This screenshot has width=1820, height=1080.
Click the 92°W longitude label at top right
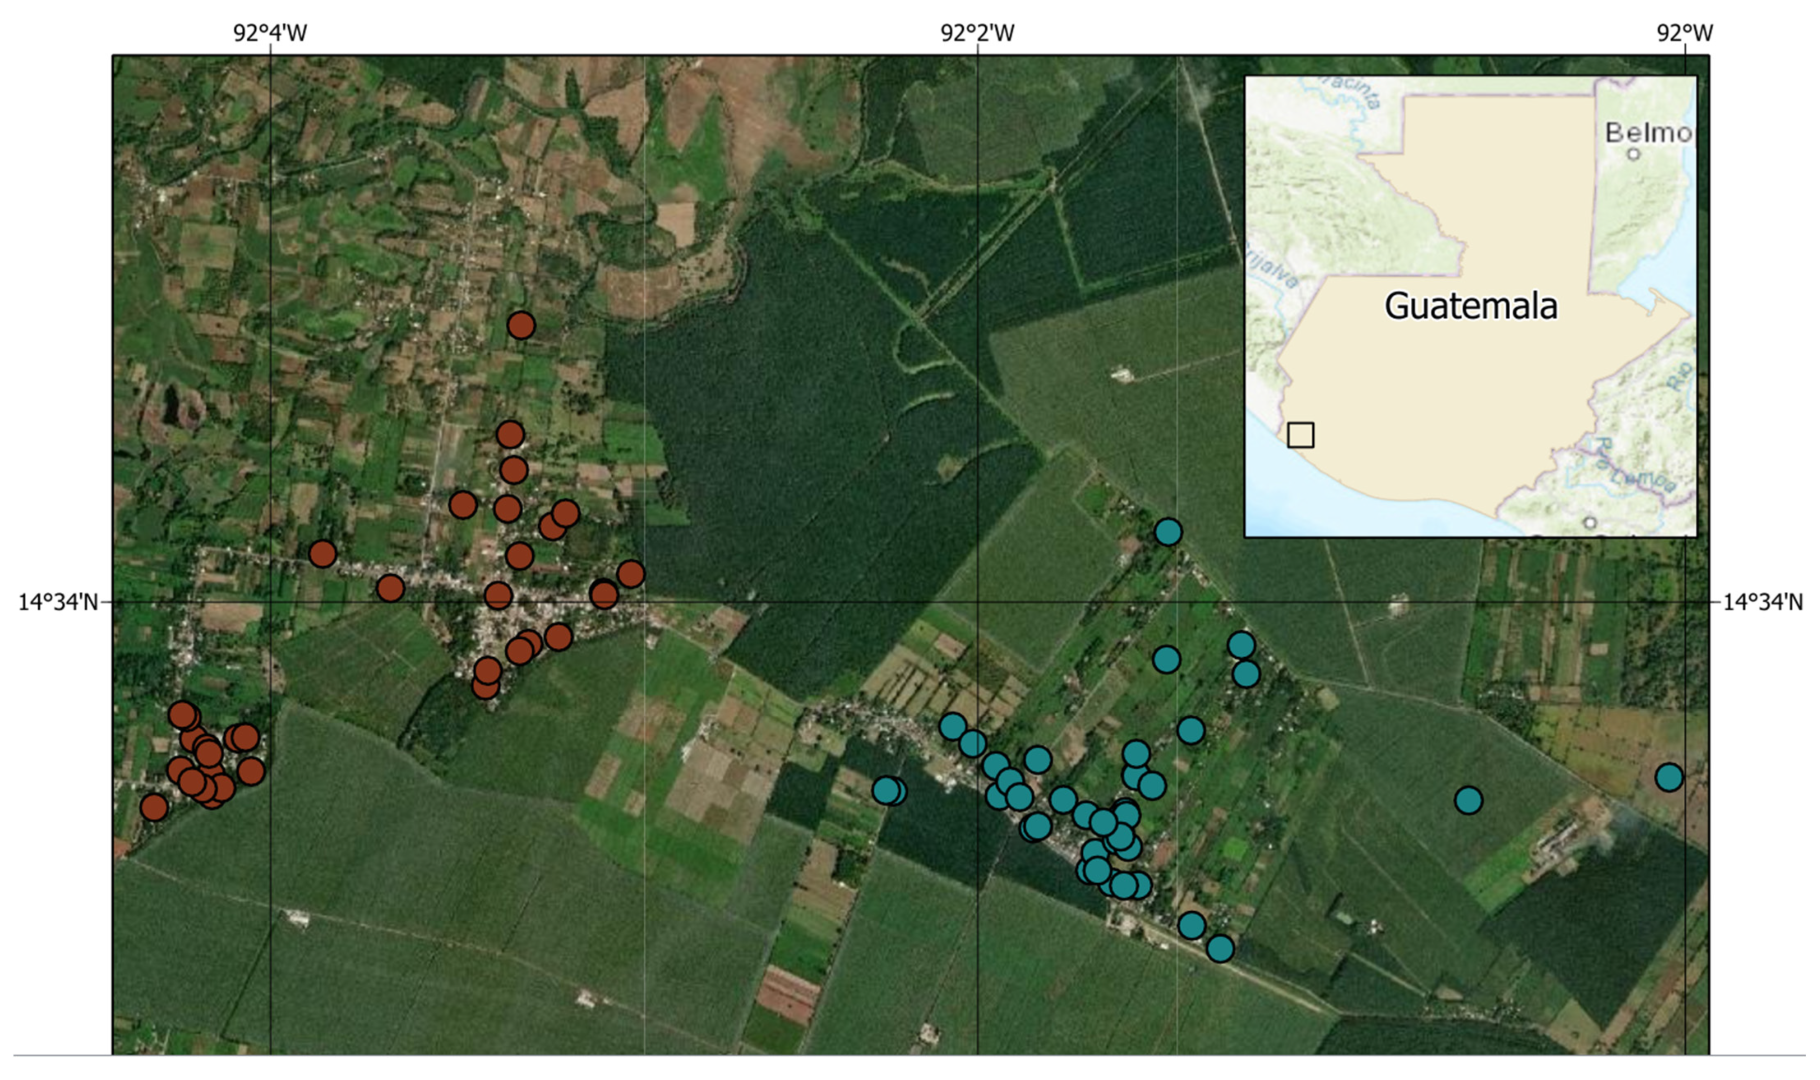coord(1684,33)
